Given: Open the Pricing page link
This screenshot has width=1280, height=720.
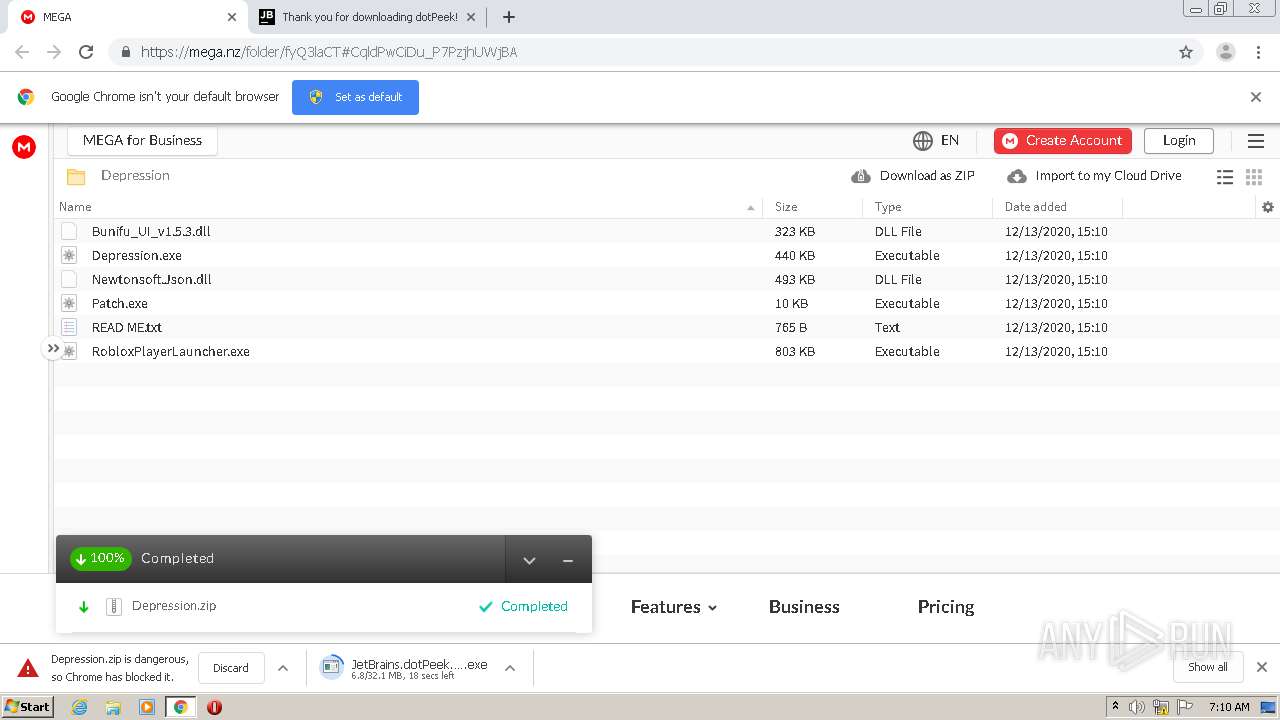Looking at the screenshot, I should [x=946, y=607].
